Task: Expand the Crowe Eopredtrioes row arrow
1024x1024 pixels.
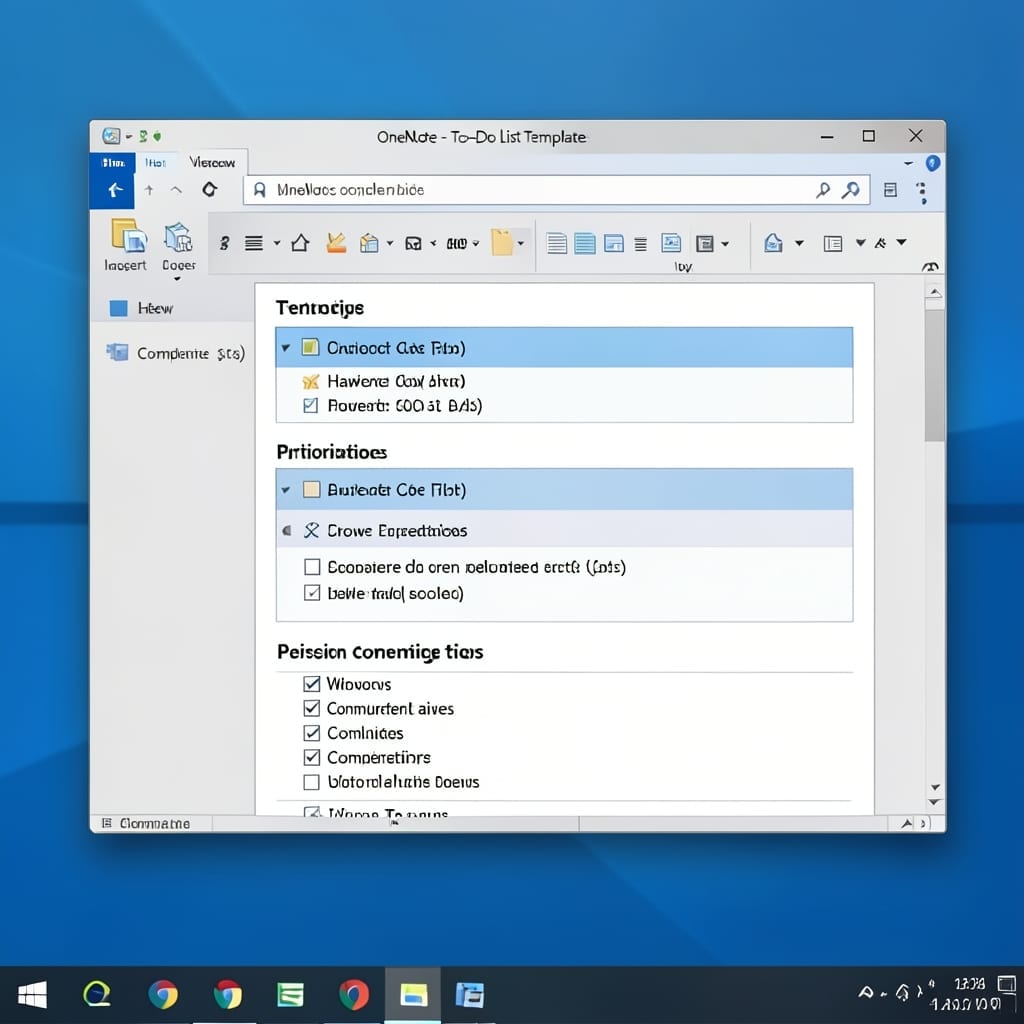Action: point(287,530)
